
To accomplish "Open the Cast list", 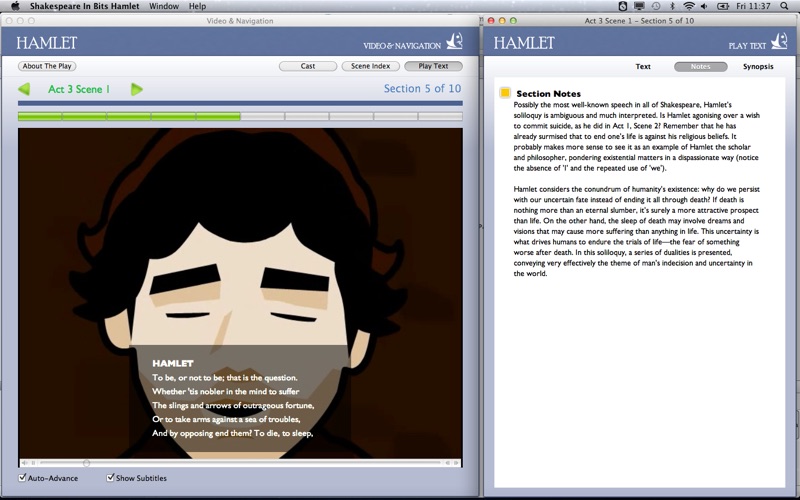I will [x=308, y=66].
